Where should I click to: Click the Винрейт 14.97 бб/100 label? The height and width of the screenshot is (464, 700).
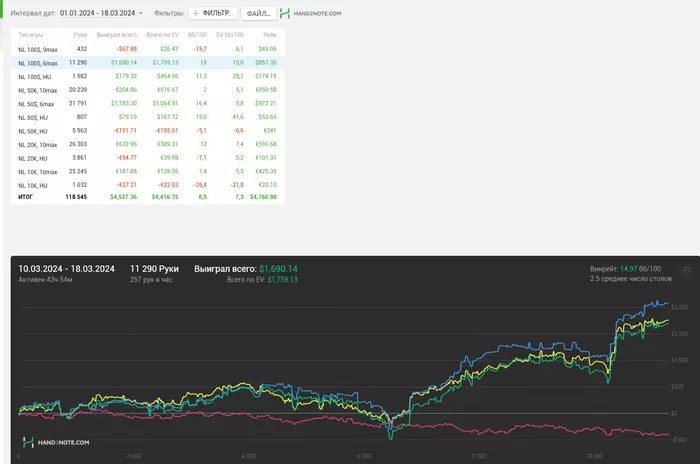[x=625, y=269]
